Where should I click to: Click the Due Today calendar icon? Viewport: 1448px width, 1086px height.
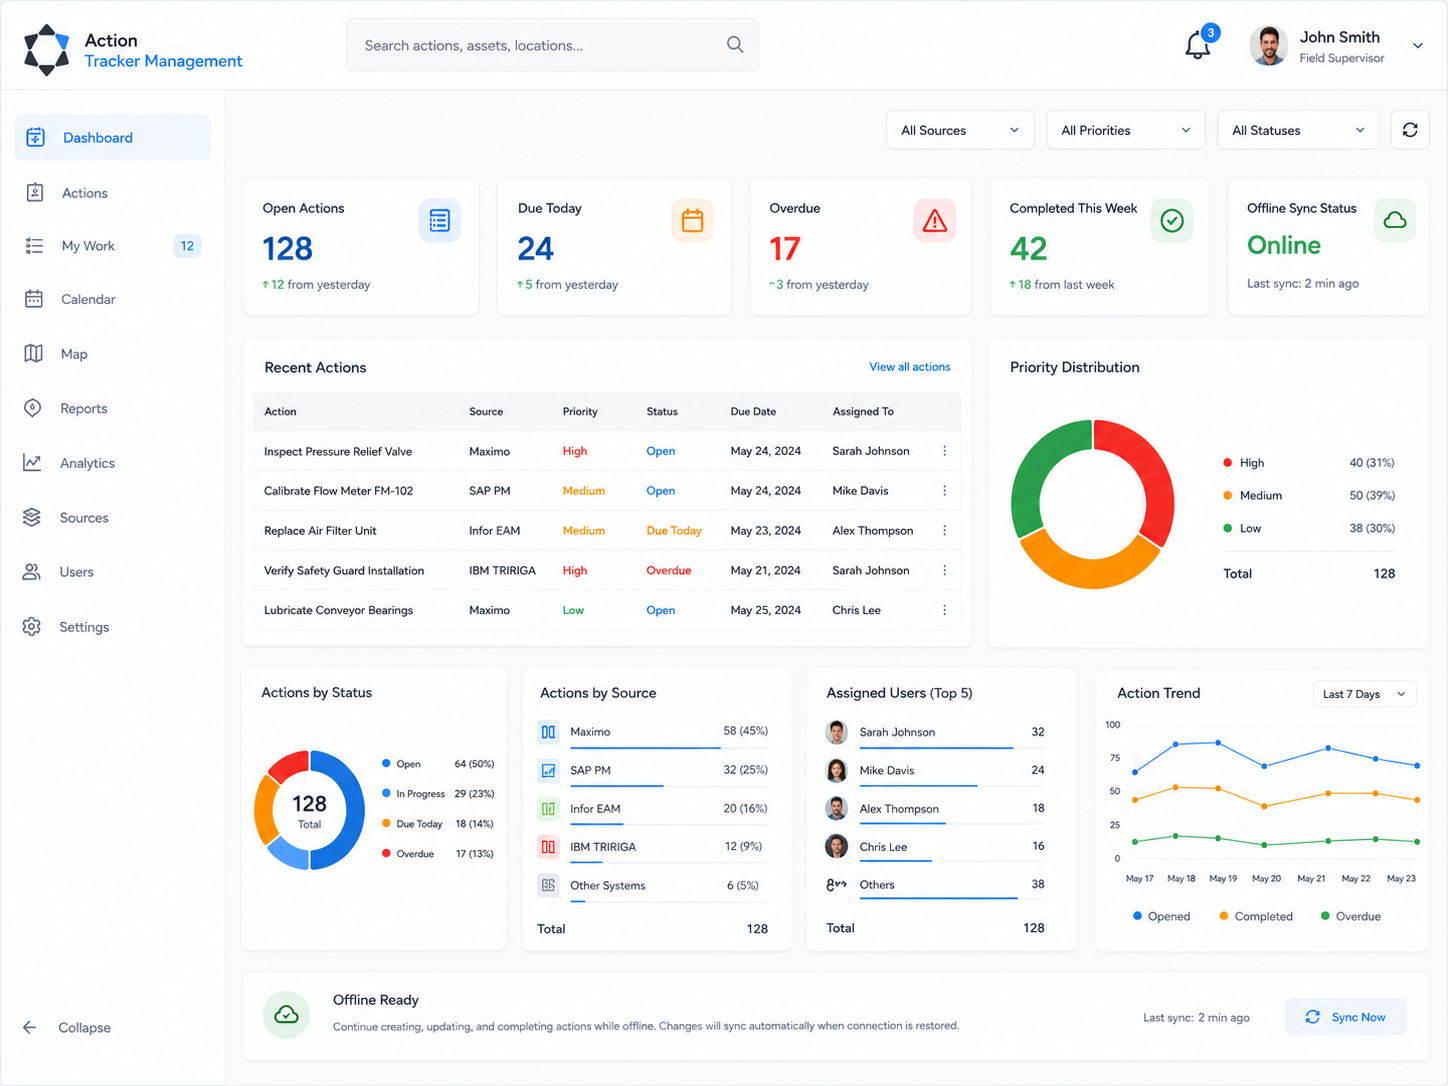tap(692, 221)
